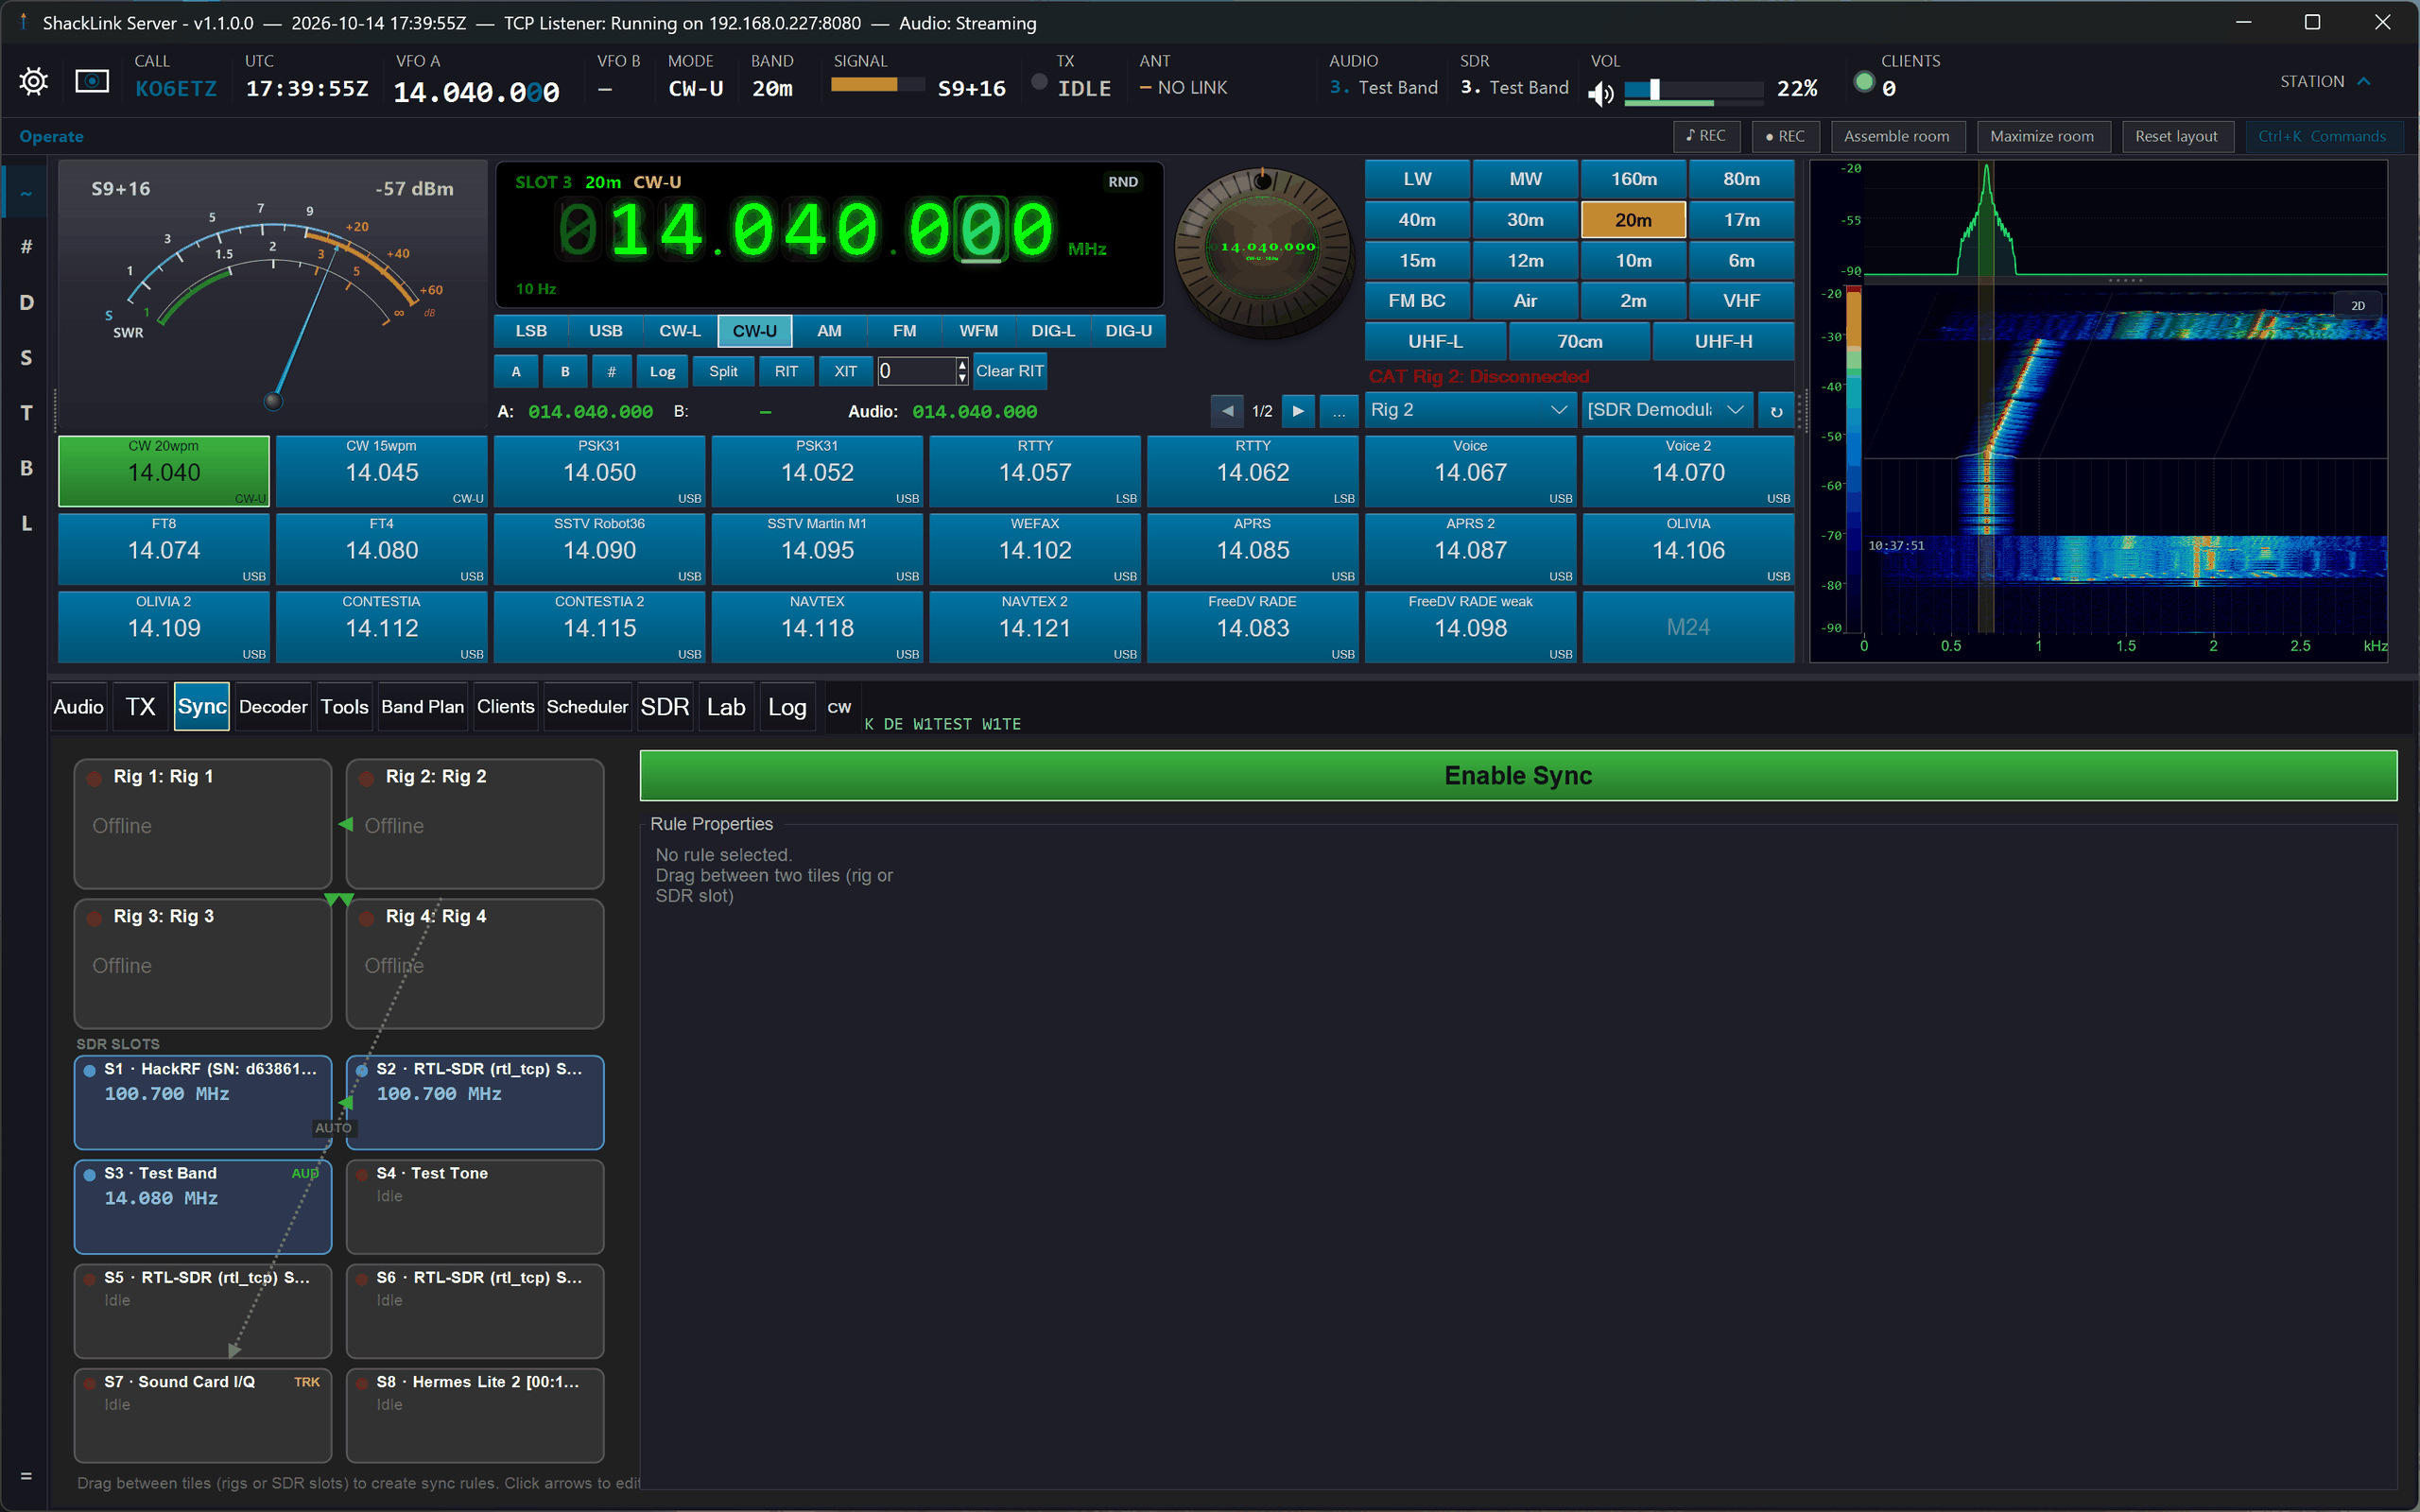Select the FT8 14.074 memory tile
The width and height of the screenshot is (2420, 1512).
coord(164,549)
